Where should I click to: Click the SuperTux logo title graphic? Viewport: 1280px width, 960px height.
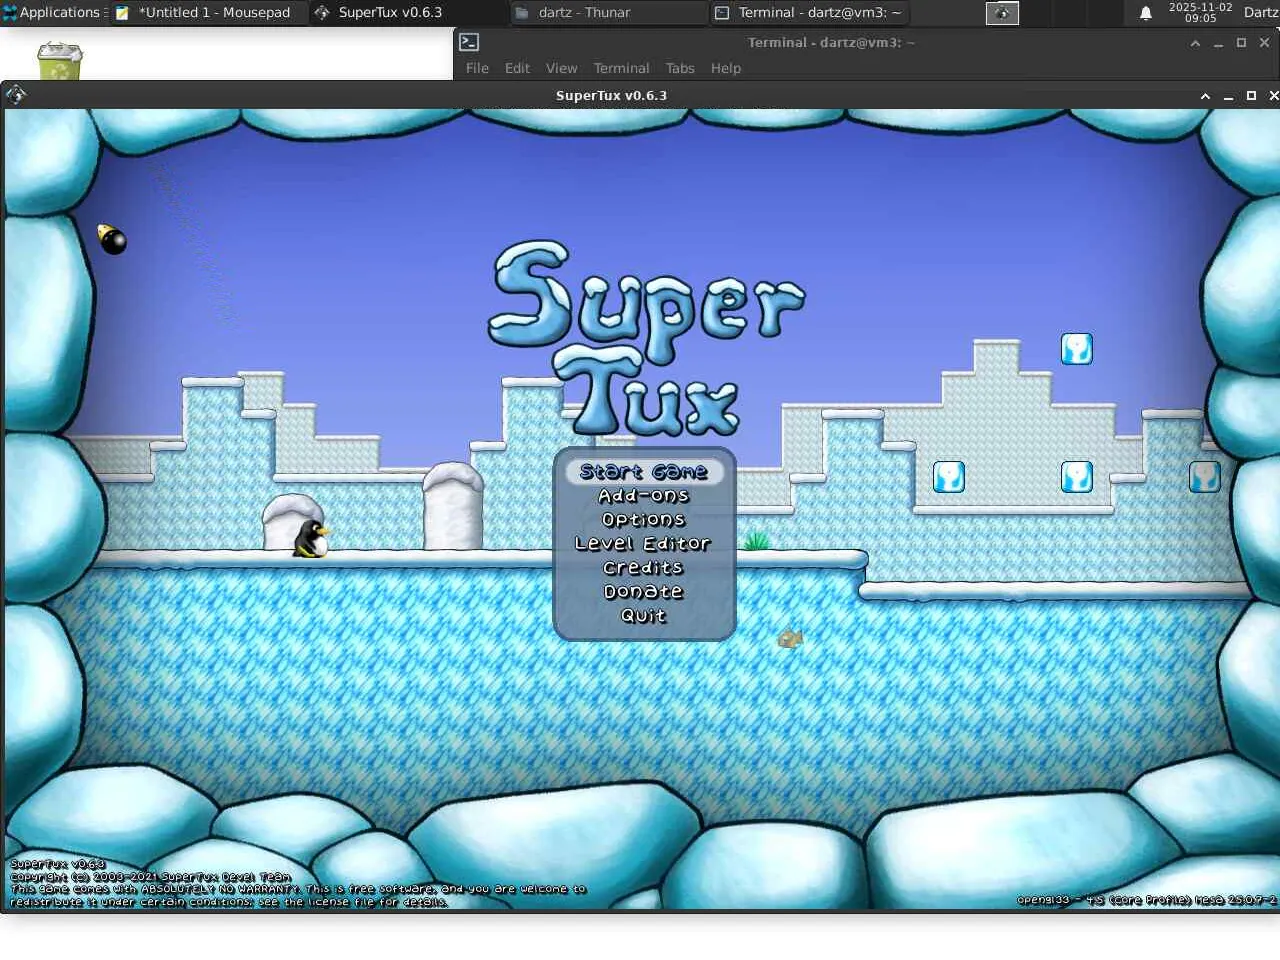[x=646, y=338]
